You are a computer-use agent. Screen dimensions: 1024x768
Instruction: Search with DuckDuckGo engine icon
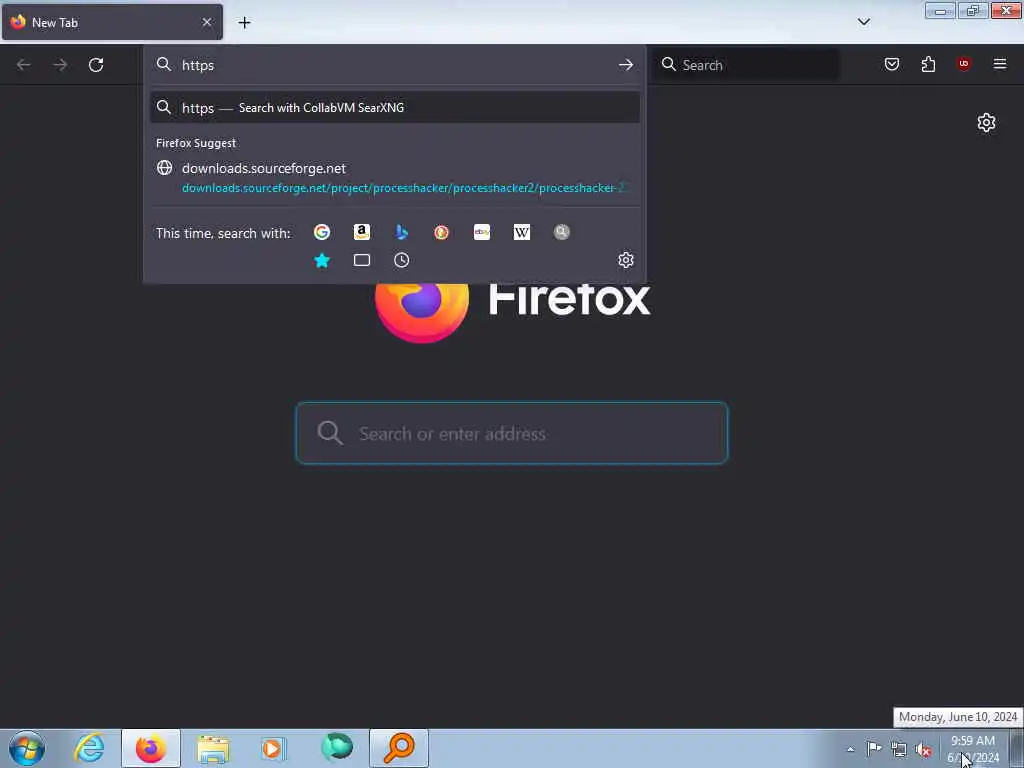click(x=441, y=232)
